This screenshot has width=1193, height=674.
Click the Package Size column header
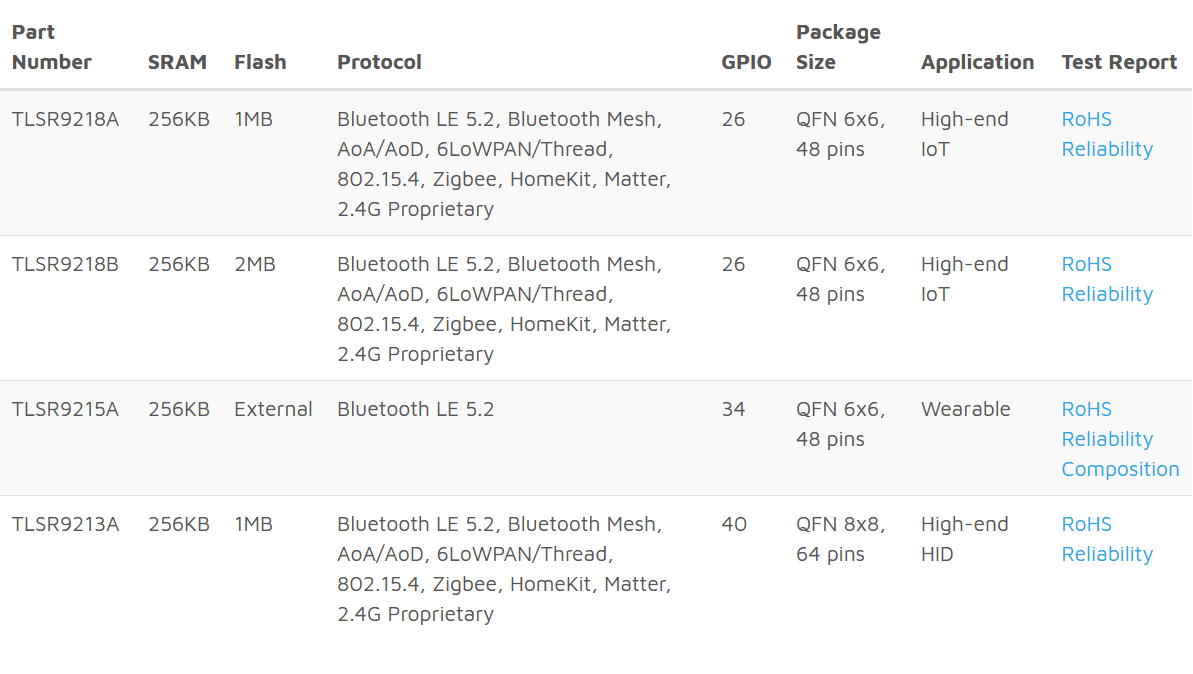click(837, 47)
